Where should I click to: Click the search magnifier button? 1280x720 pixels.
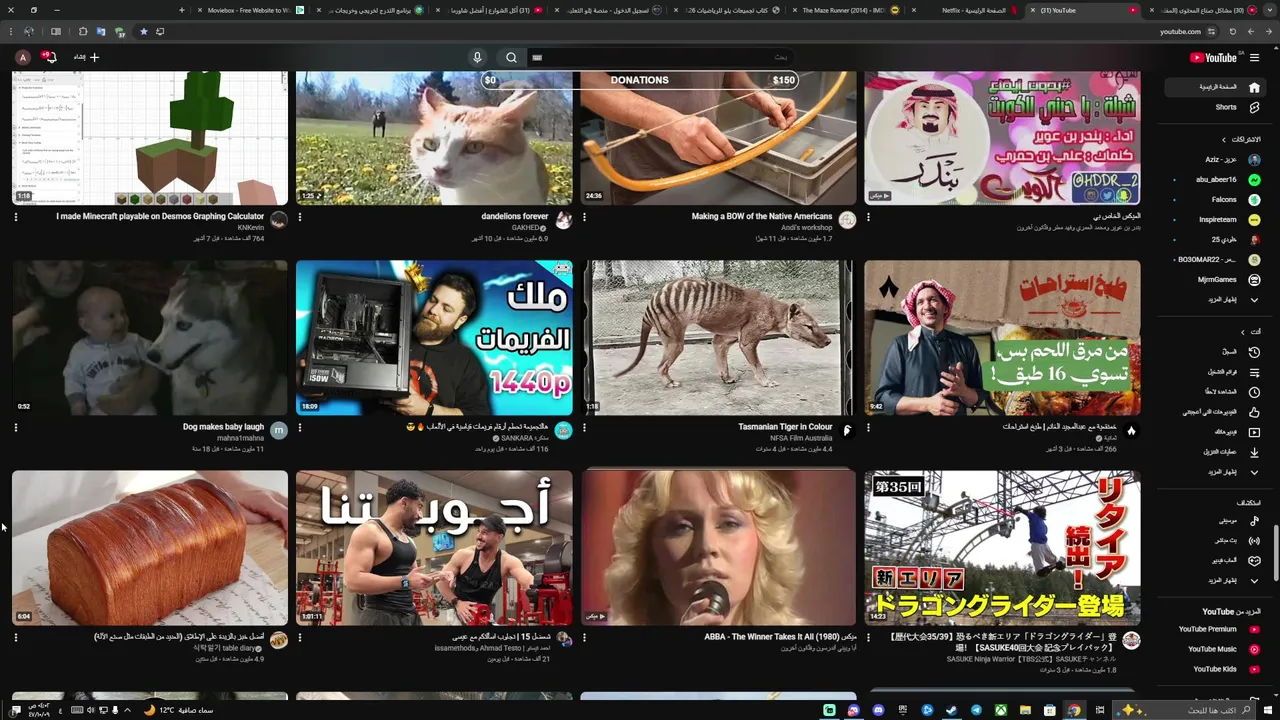point(511,57)
